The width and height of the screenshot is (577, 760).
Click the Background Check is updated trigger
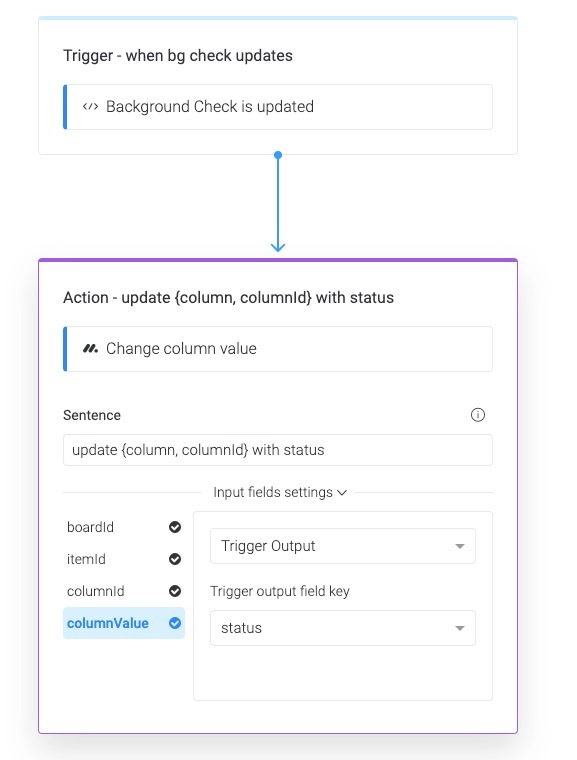(278, 107)
